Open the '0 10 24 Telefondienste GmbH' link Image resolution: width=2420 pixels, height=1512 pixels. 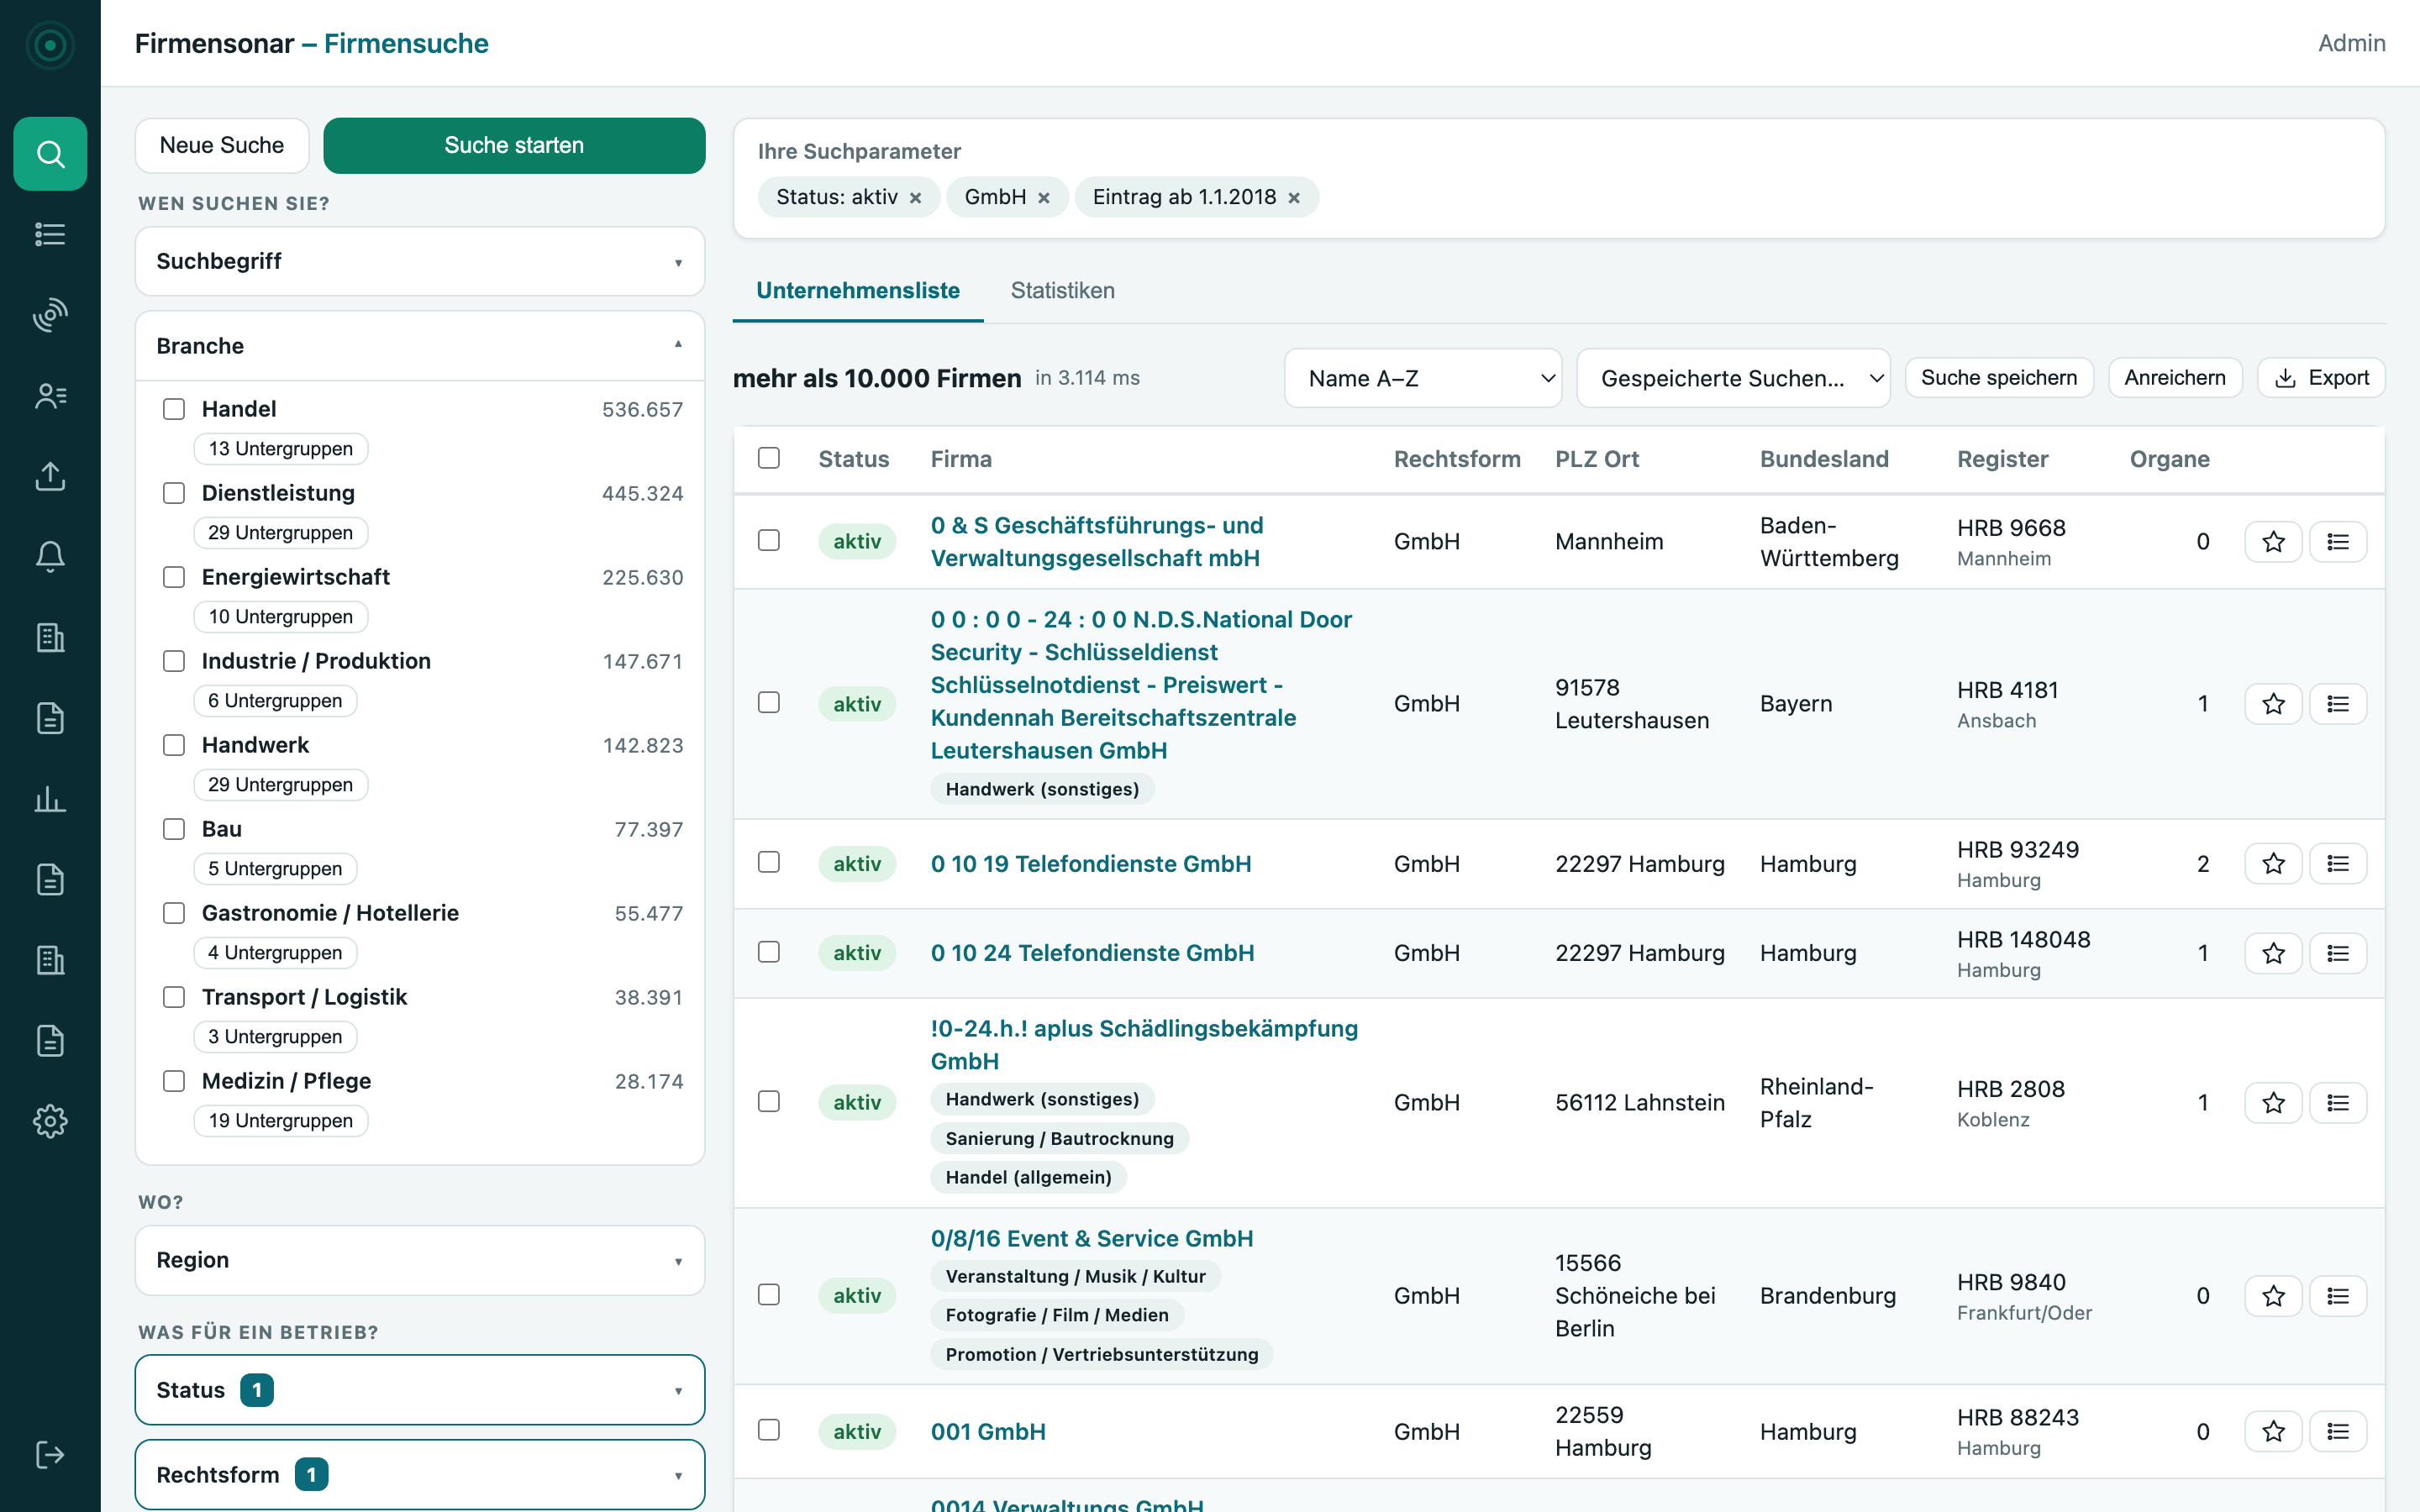click(x=1092, y=953)
